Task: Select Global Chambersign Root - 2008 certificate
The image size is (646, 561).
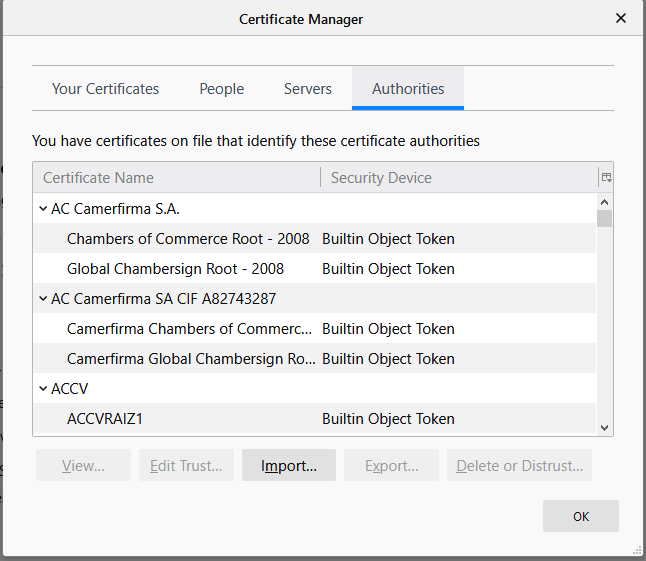Action: pyautogui.click(x=175, y=269)
